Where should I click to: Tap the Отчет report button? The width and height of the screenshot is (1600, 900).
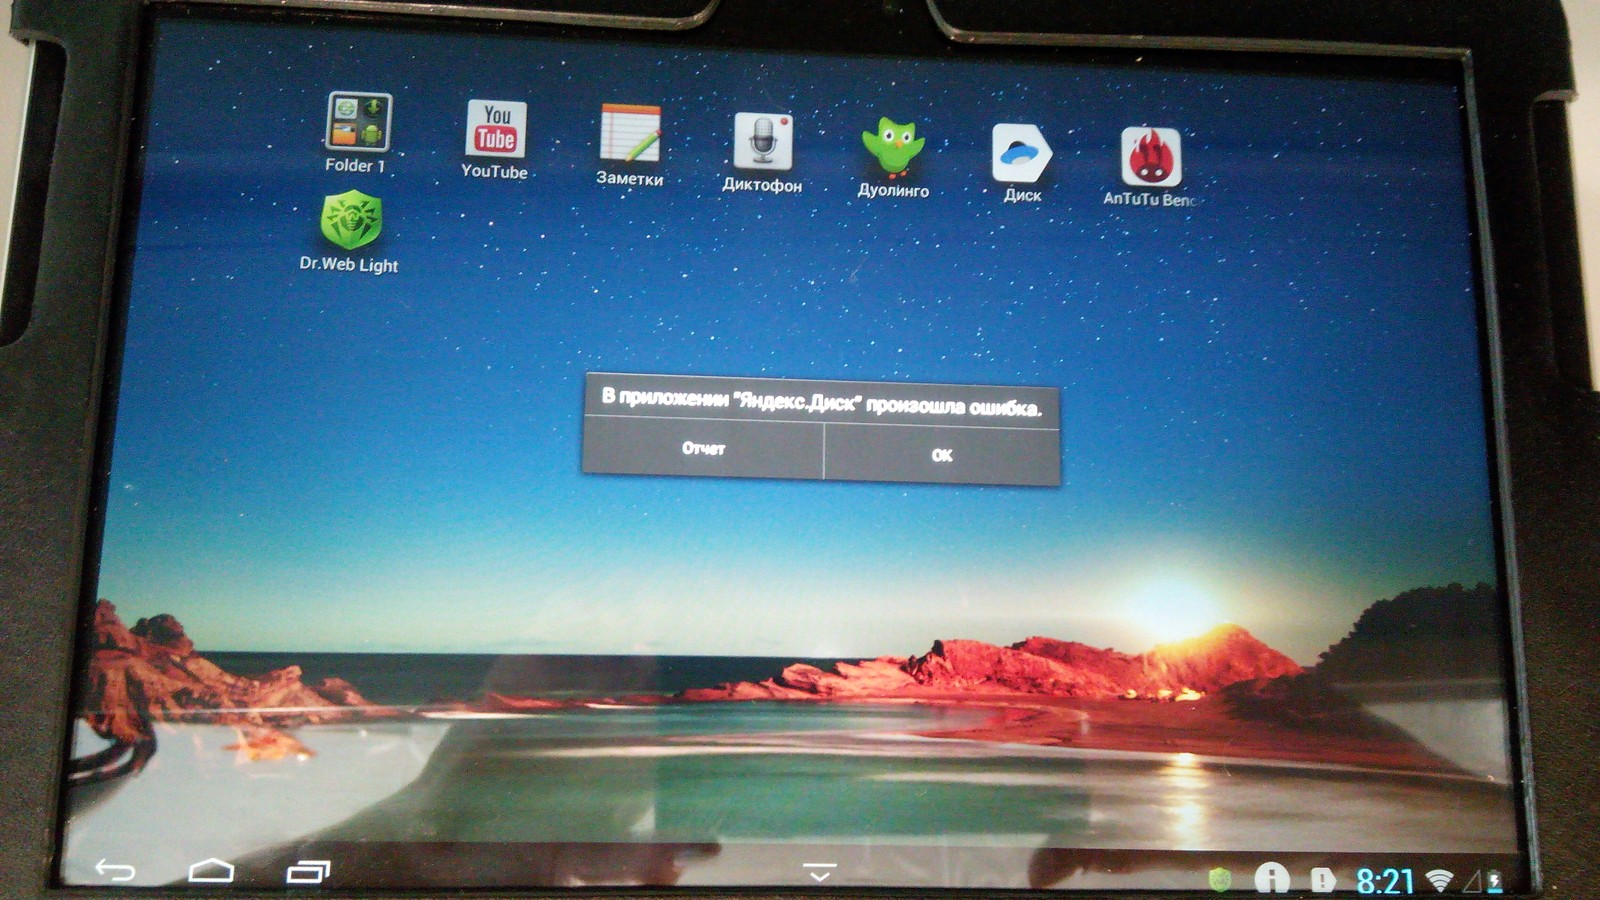[x=703, y=448]
